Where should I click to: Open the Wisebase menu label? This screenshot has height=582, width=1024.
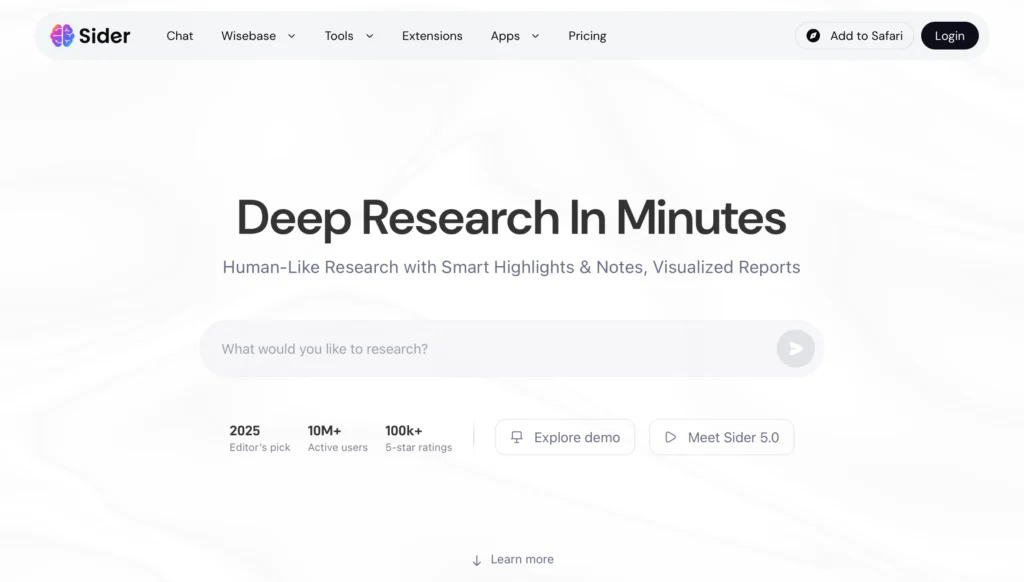(x=248, y=36)
